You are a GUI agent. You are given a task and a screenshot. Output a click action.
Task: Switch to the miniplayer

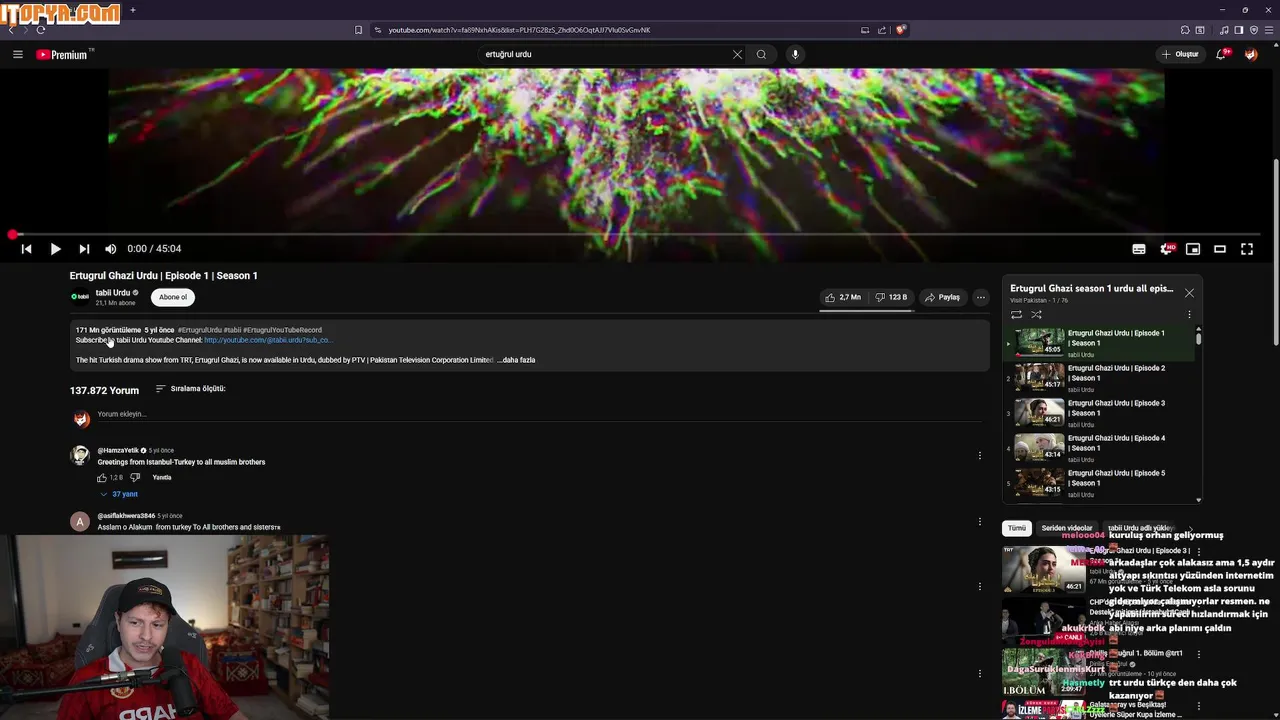click(1193, 249)
